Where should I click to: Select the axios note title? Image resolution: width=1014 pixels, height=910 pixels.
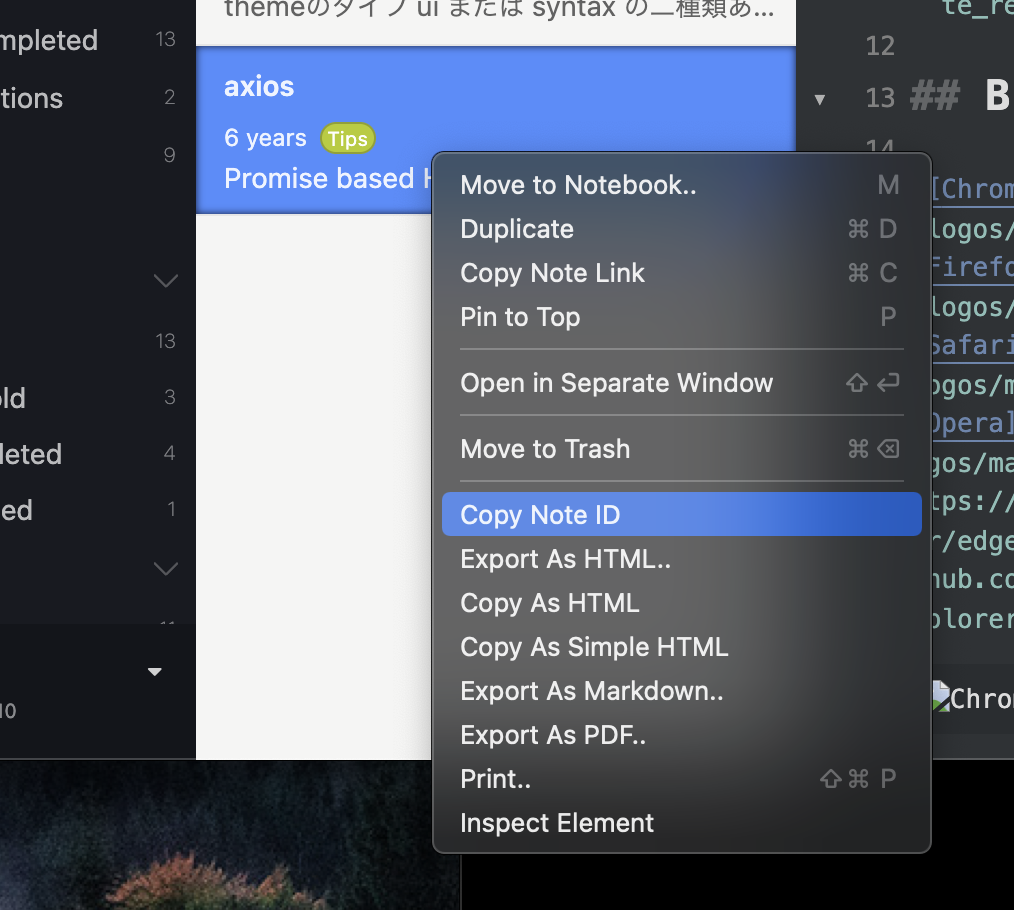[x=259, y=86]
